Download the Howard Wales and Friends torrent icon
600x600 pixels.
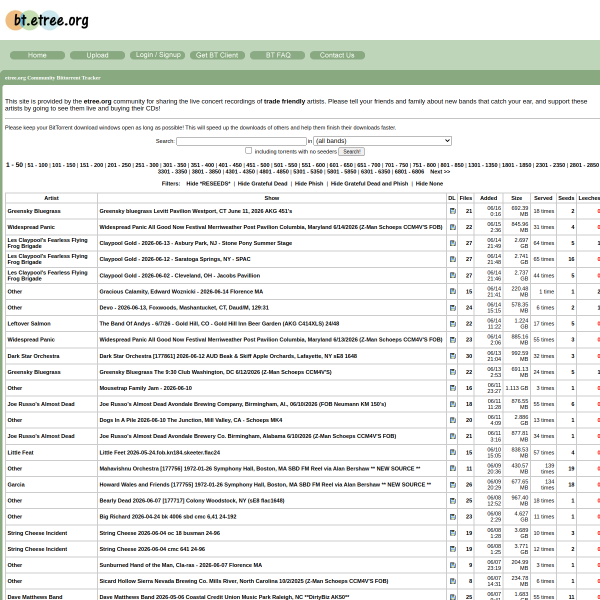point(453,485)
